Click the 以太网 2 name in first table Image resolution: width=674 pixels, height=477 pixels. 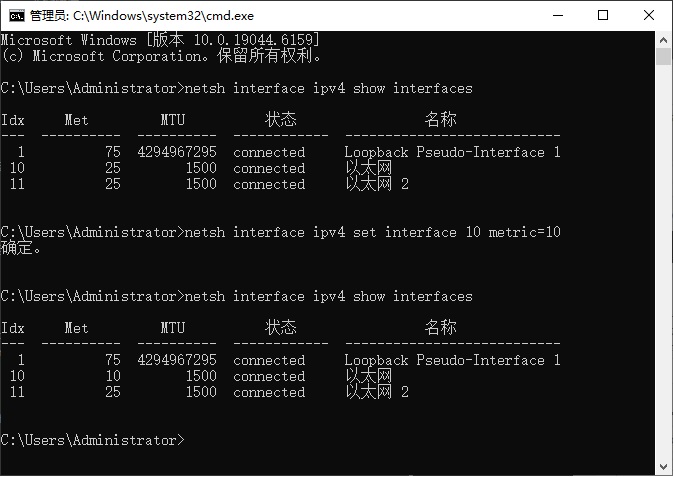point(377,184)
